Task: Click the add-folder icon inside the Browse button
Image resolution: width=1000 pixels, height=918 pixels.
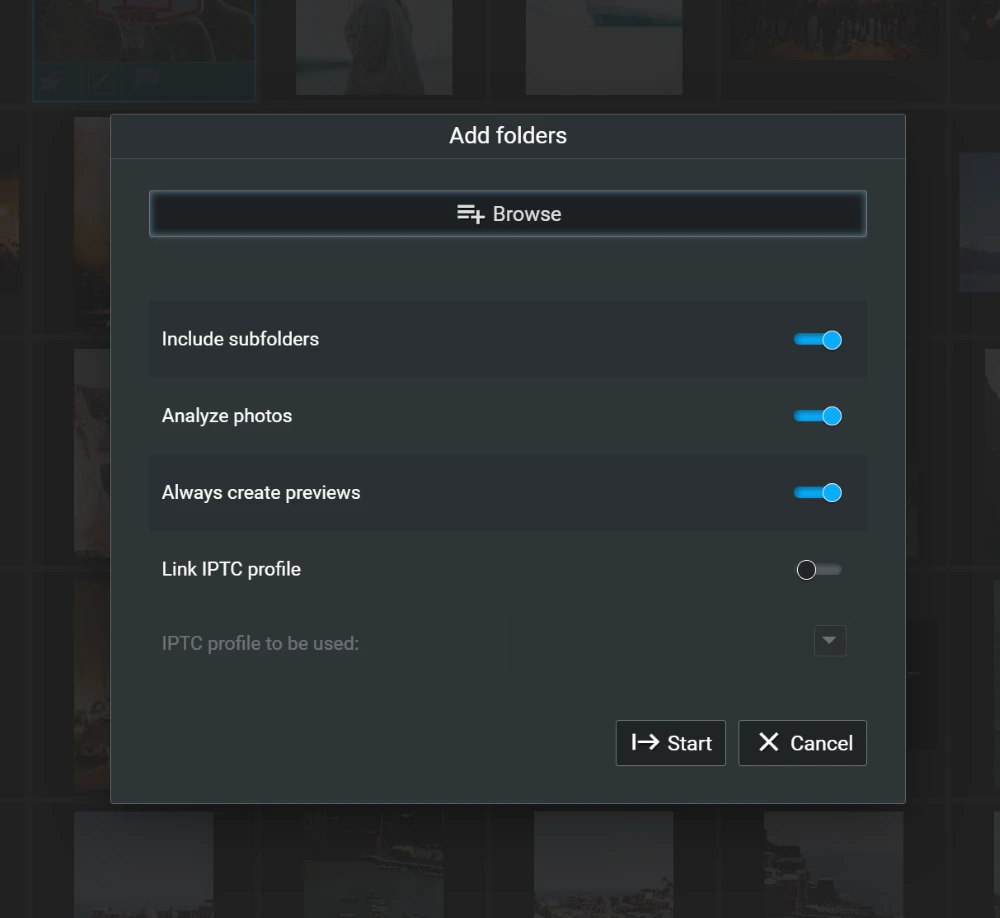Action: (470, 213)
